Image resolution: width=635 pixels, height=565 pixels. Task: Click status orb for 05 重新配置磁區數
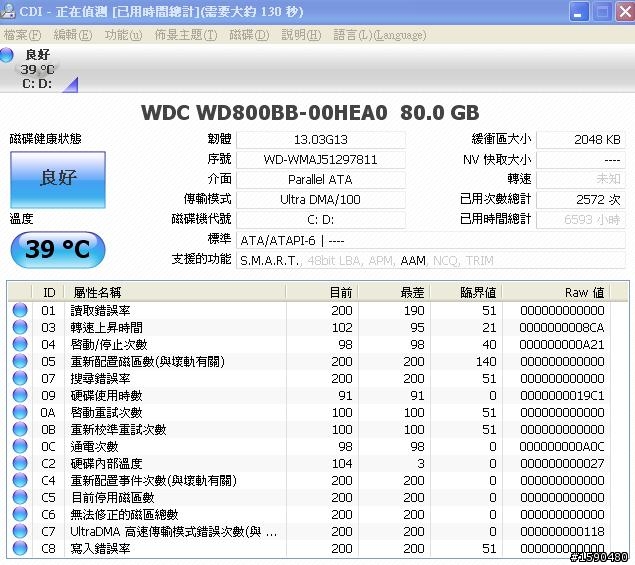click(20, 361)
